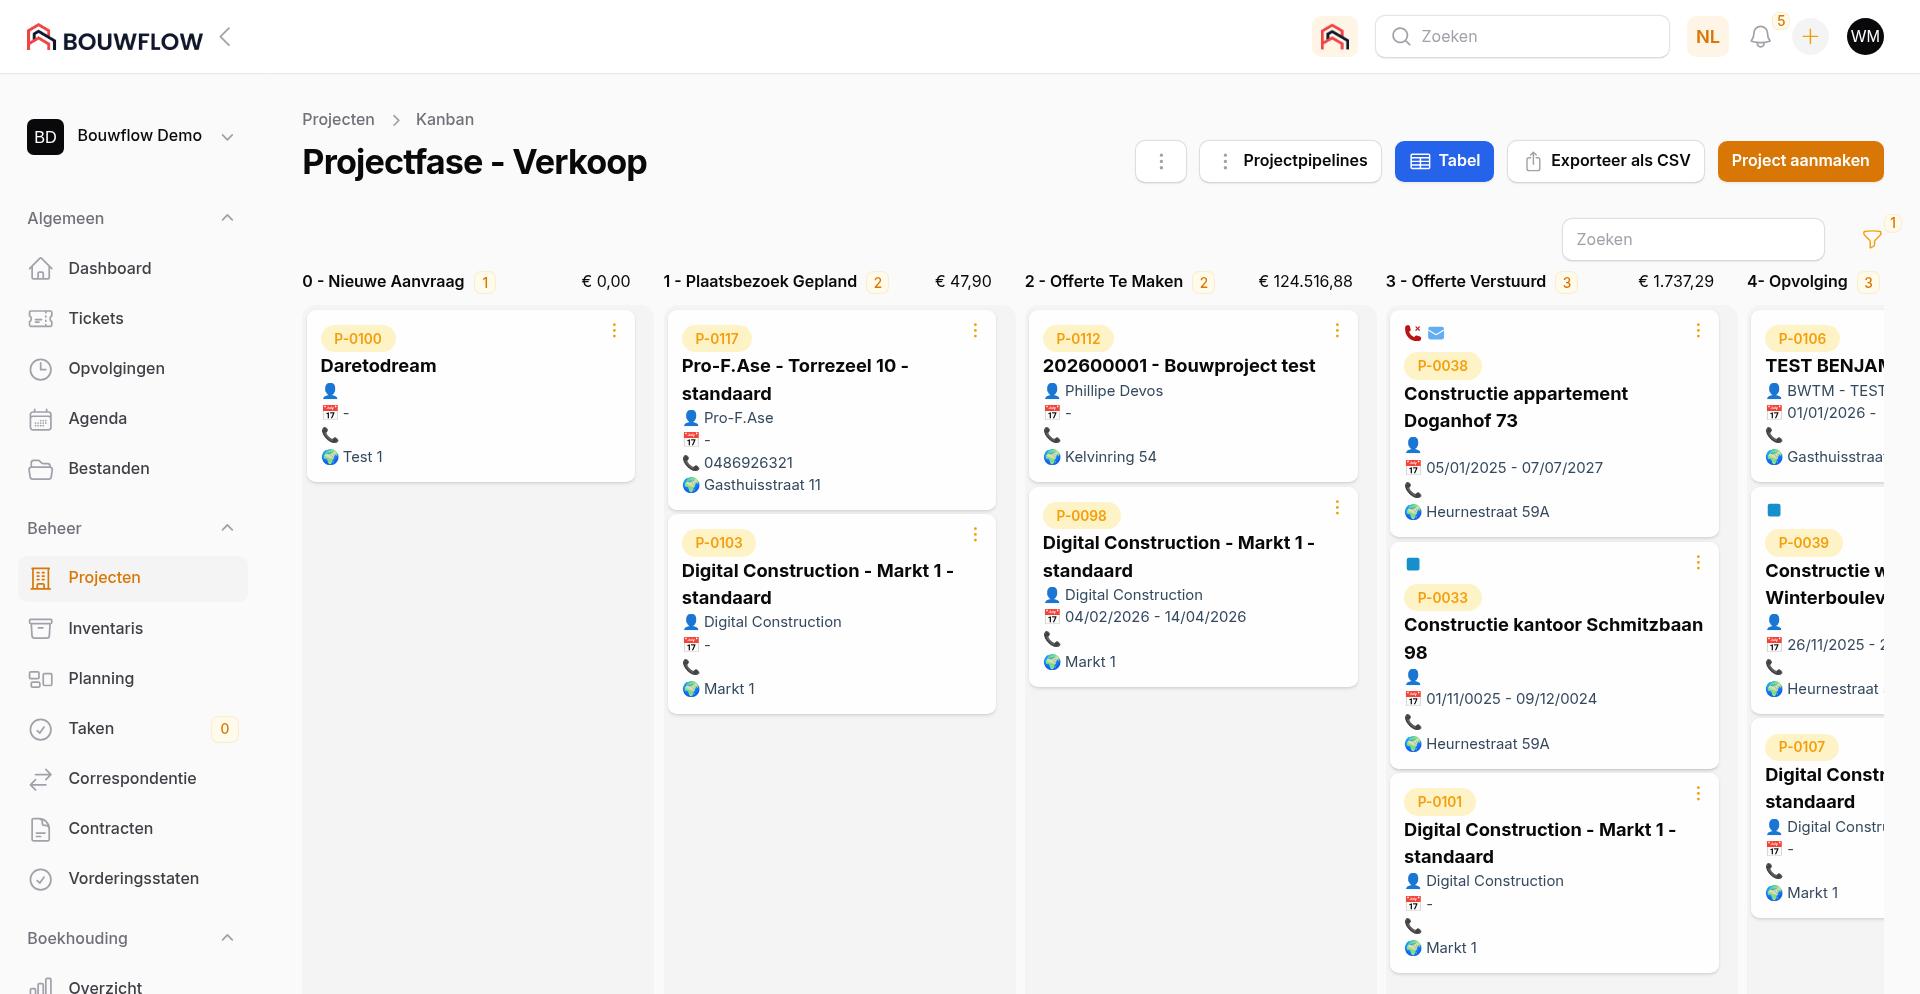Click the Project aanmaken button
The width and height of the screenshot is (1920, 994).
(x=1800, y=160)
